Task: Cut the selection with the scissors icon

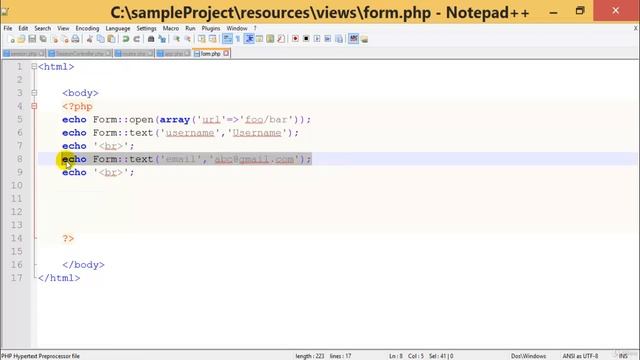Action: [x=89, y=39]
